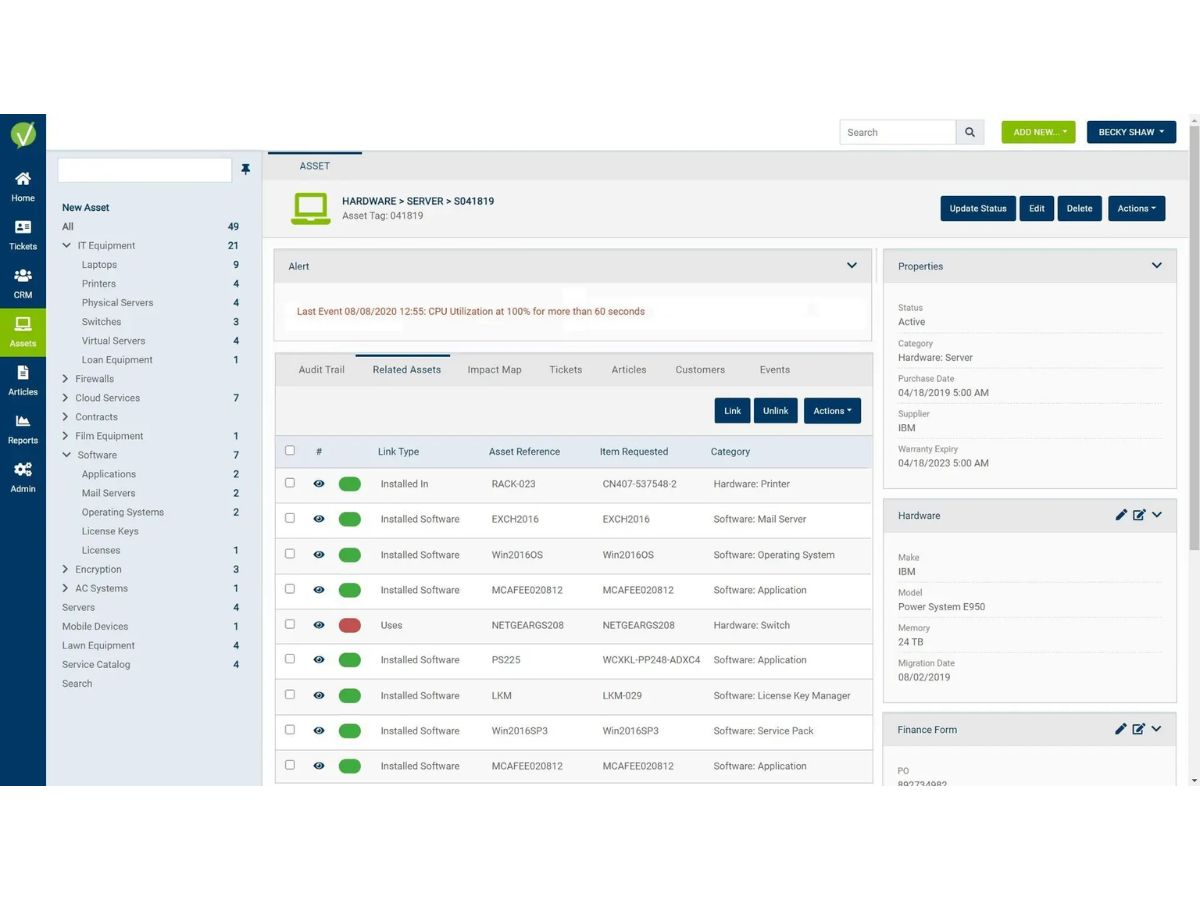Pin the asset tree panel
The width and height of the screenshot is (1200, 900).
246,170
